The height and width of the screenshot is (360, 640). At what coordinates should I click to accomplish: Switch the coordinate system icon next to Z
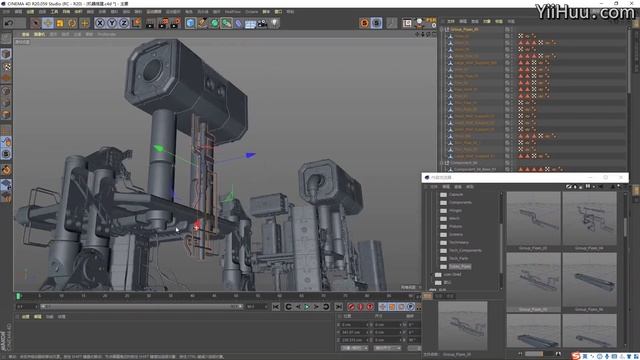pyautogui.click(x=137, y=23)
